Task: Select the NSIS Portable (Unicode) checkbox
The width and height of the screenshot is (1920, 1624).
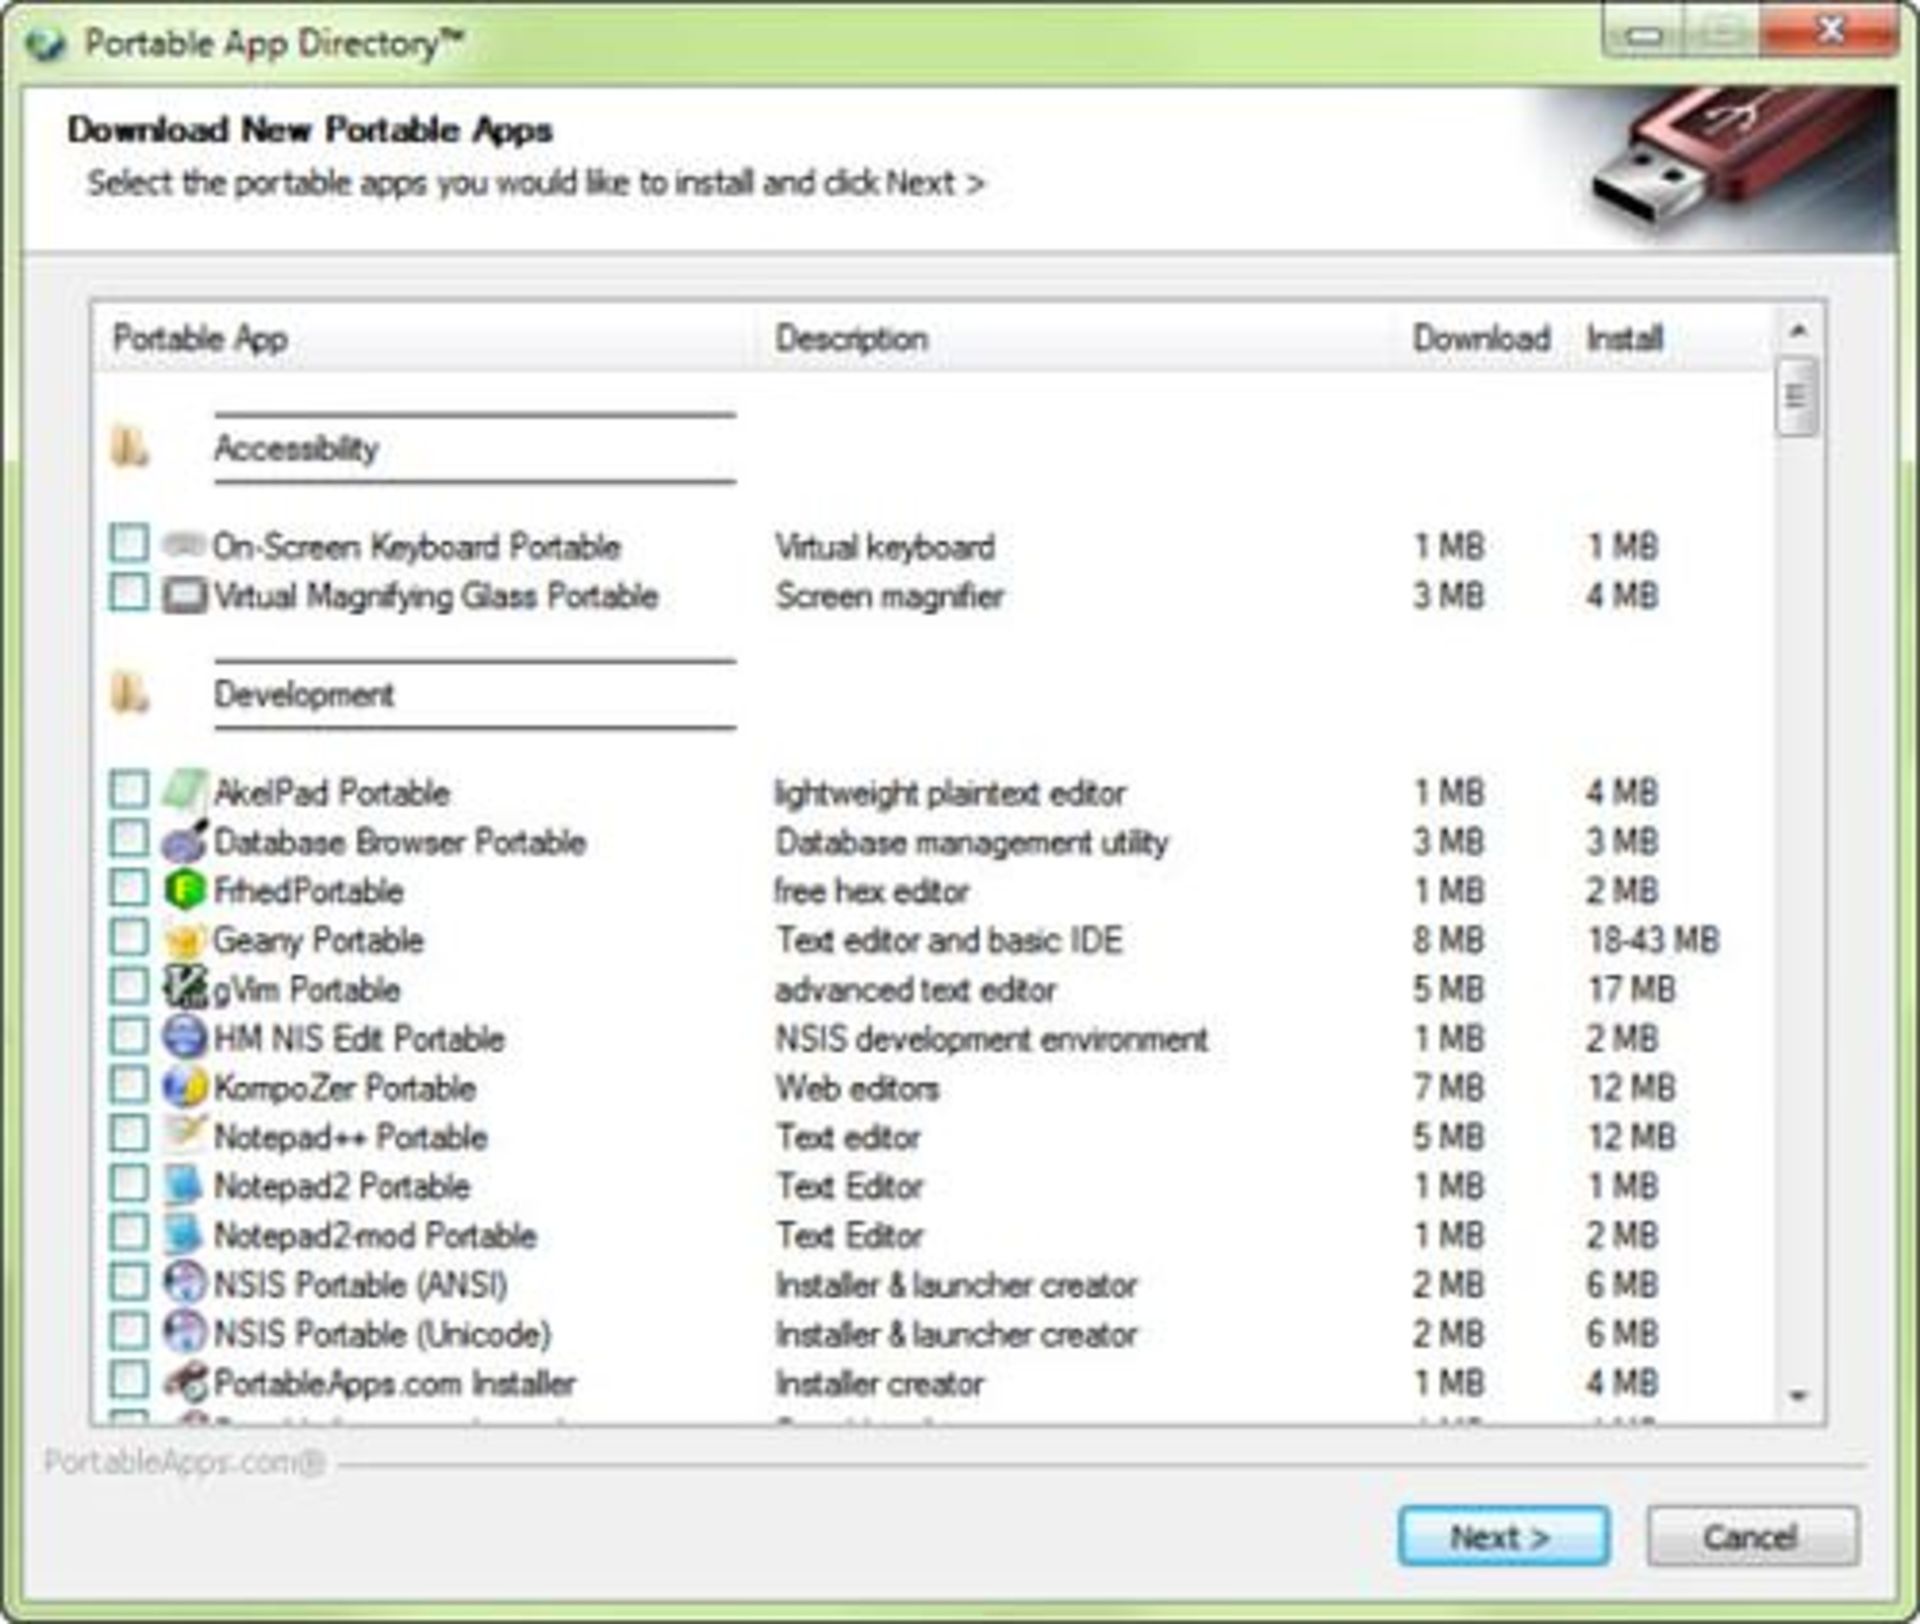Action: (129, 1330)
